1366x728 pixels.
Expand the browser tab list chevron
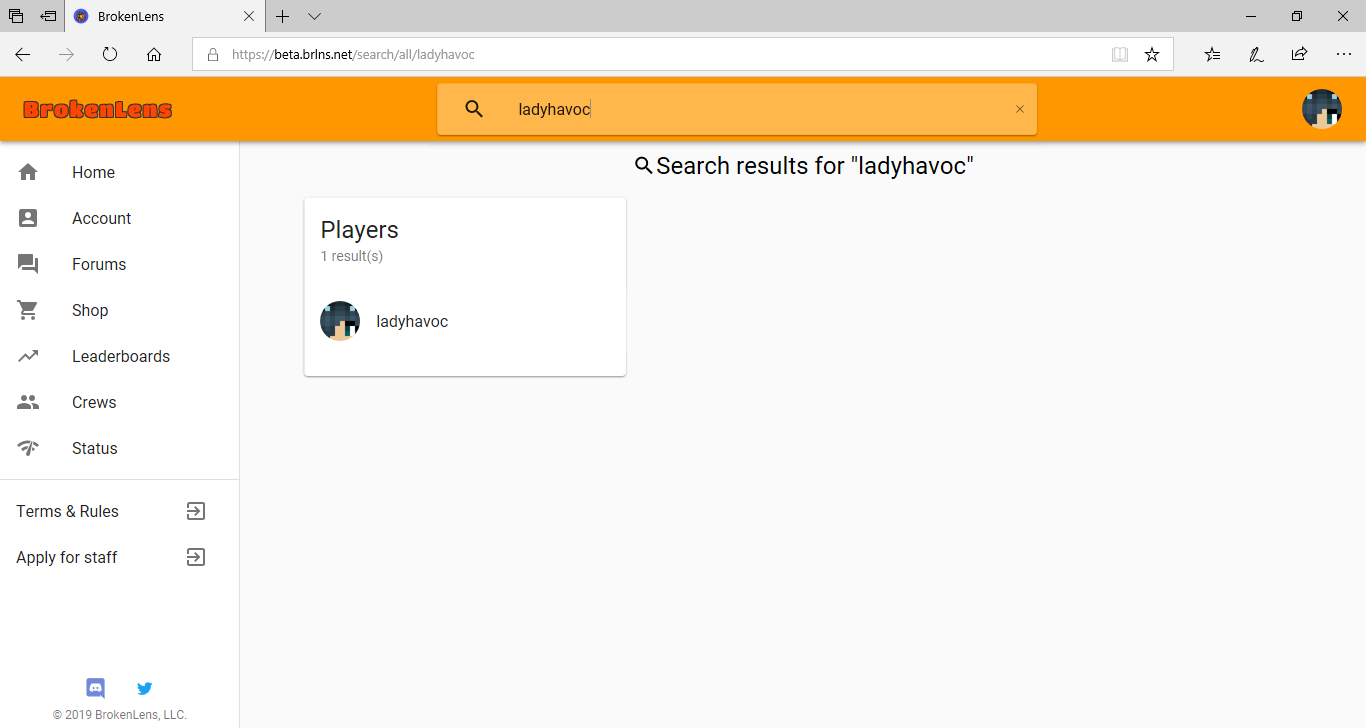coord(314,16)
